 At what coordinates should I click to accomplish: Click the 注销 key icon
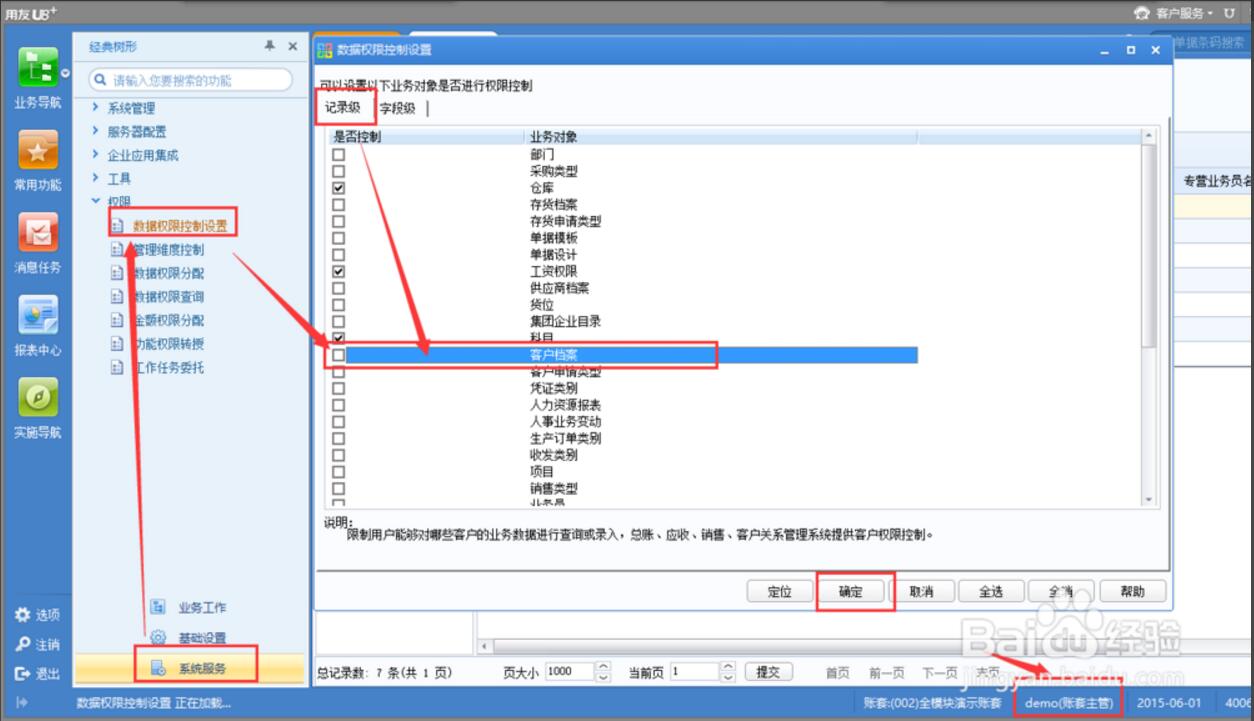(x=22, y=644)
